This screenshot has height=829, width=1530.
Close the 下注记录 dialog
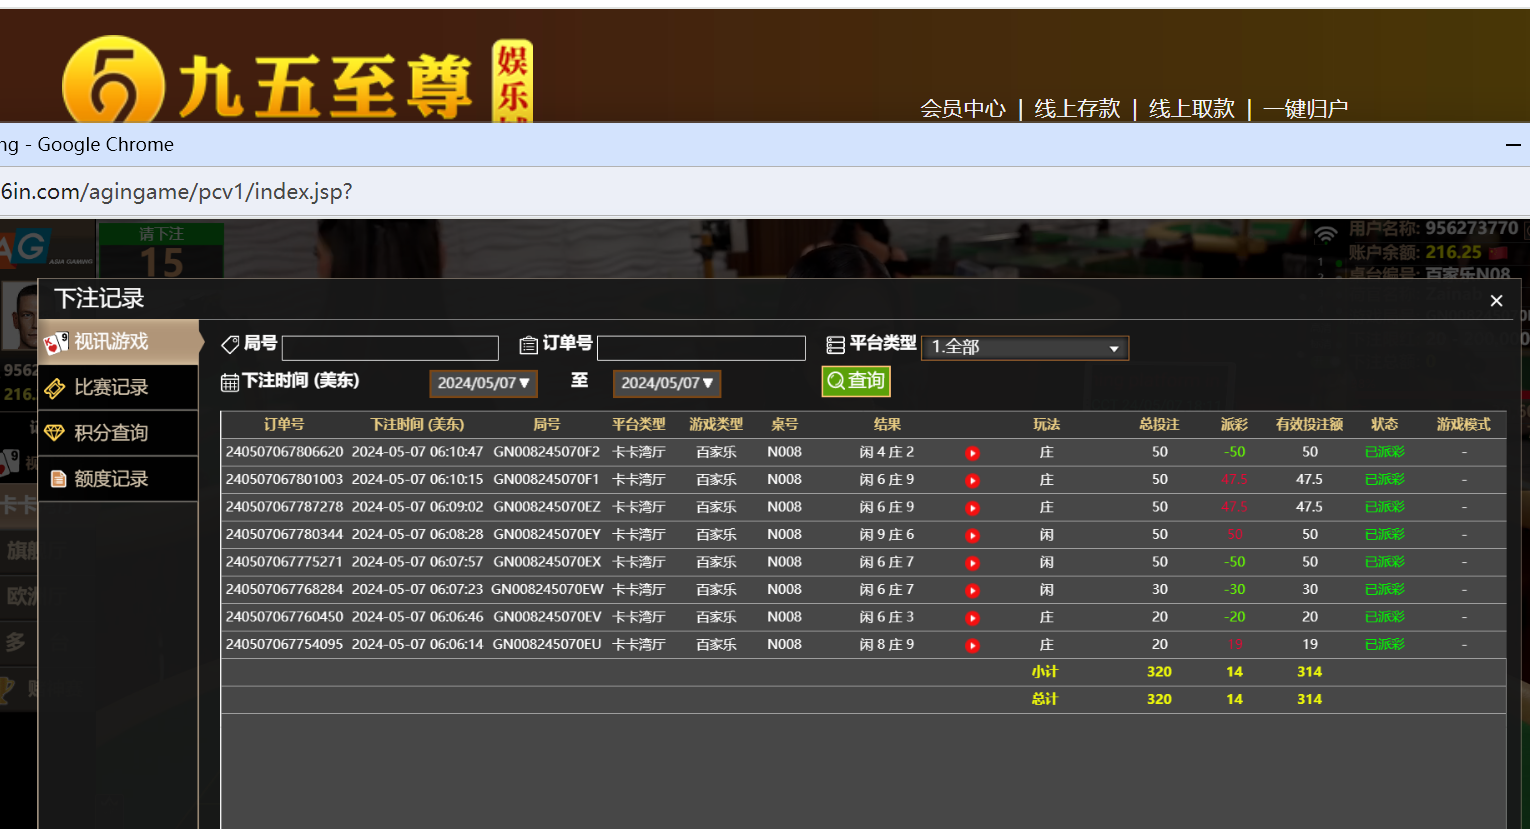point(1496,300)
